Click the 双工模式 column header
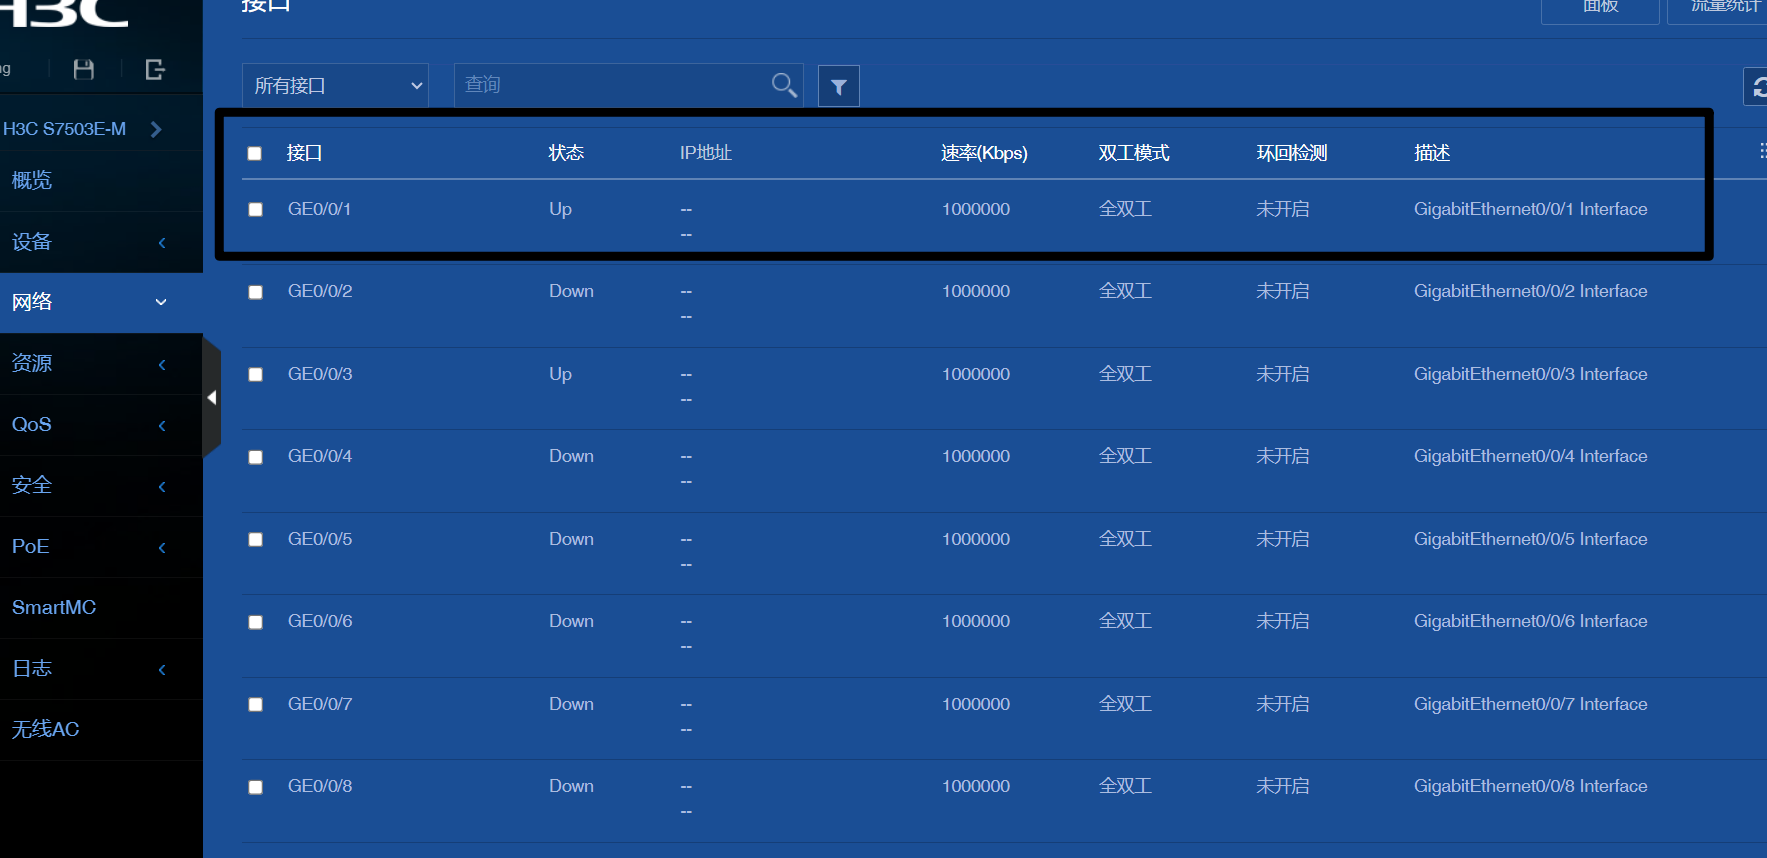1767x858 pixels. coord(1134,153)
